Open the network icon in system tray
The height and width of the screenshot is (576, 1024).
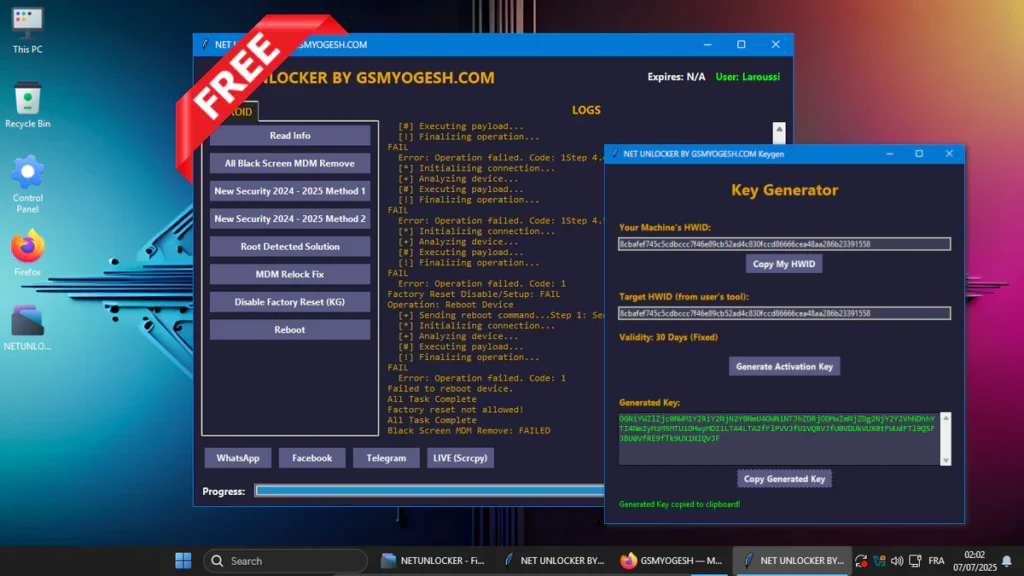pos(915,560)
